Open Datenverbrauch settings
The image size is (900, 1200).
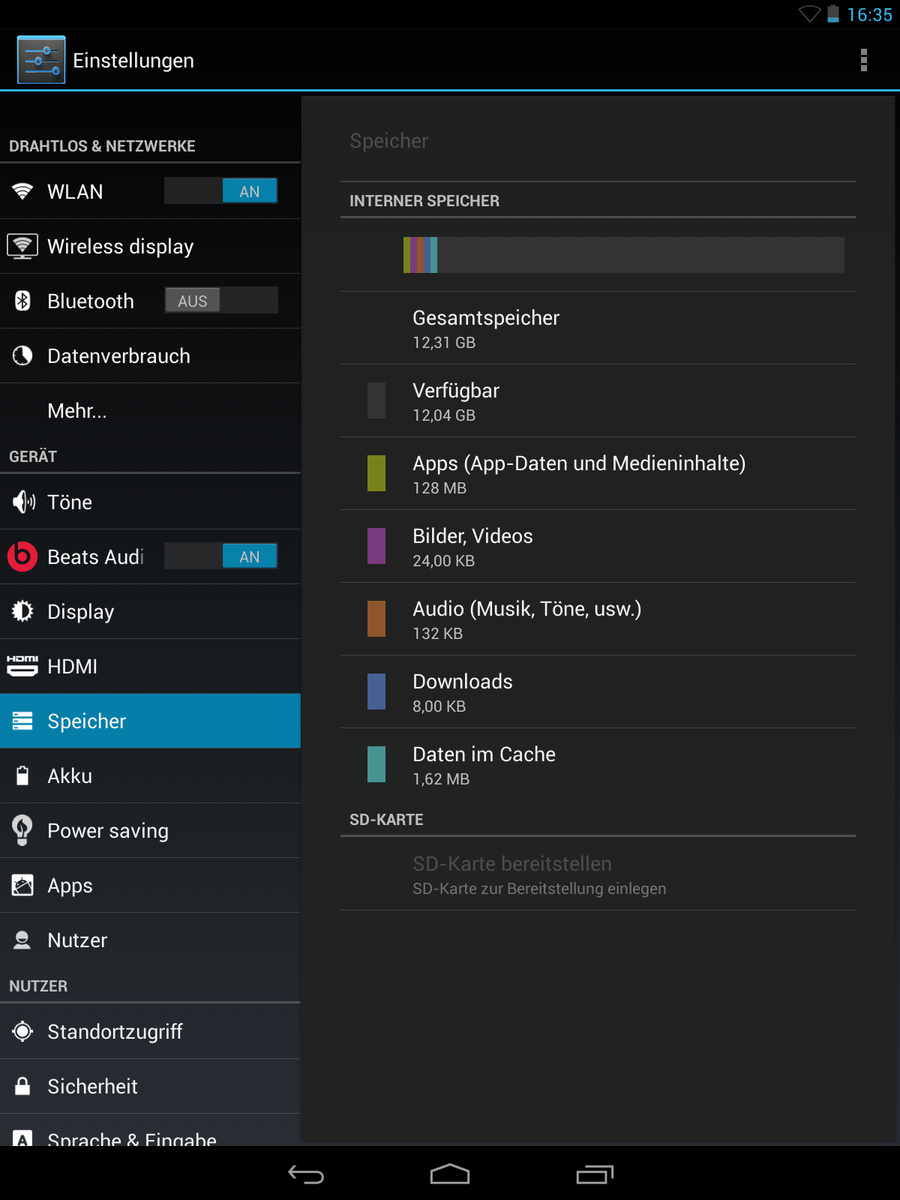(150, 356)
